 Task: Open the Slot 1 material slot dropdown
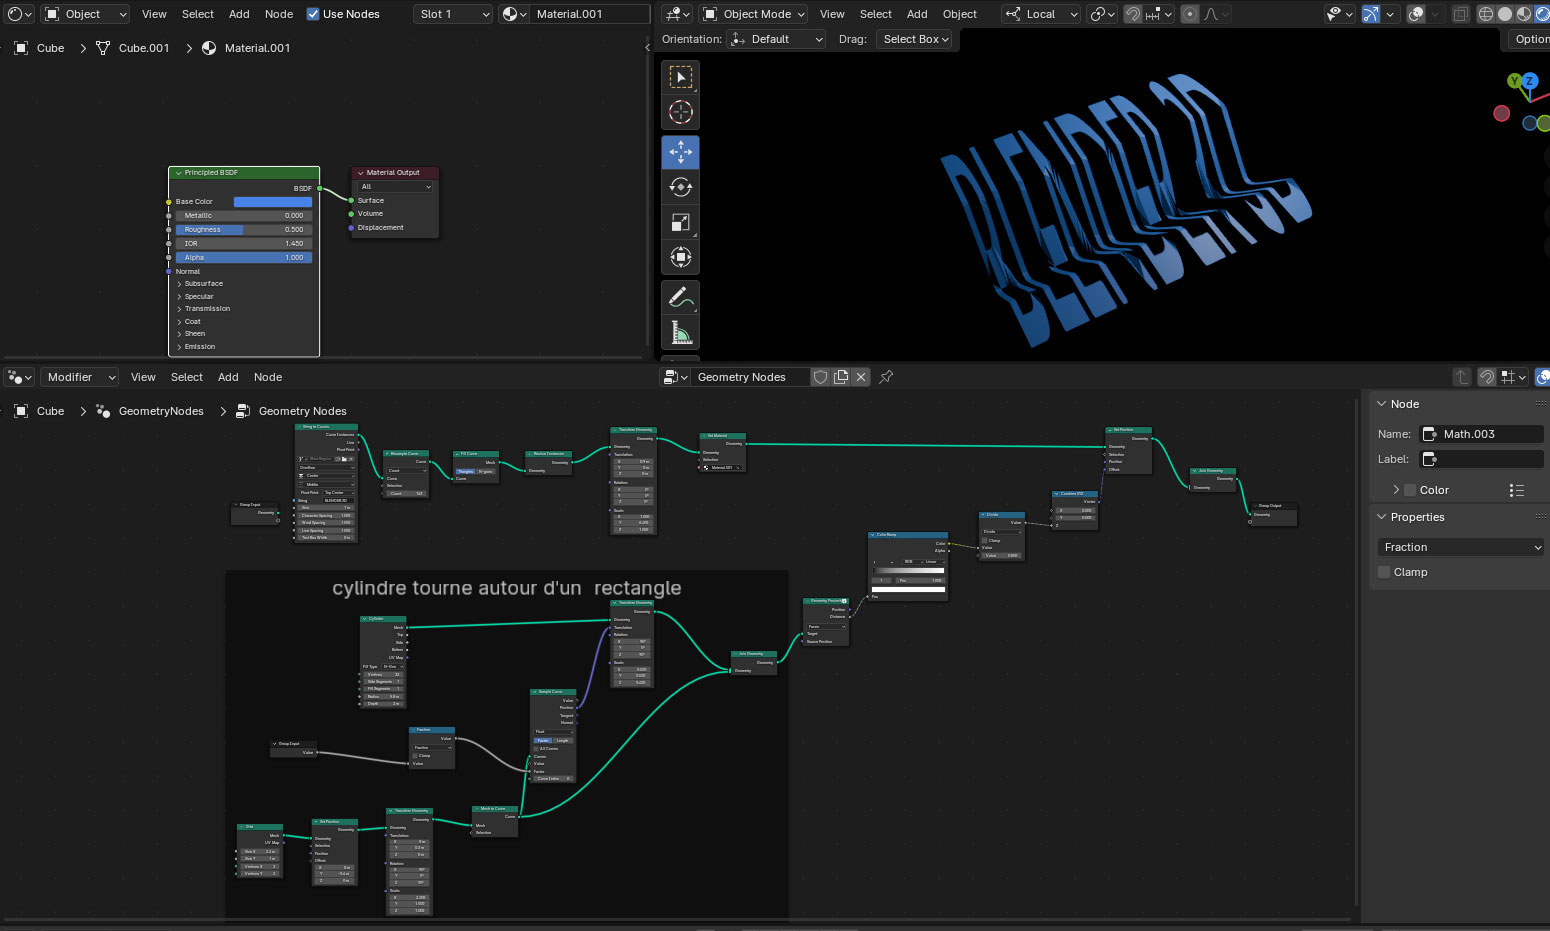453,14
